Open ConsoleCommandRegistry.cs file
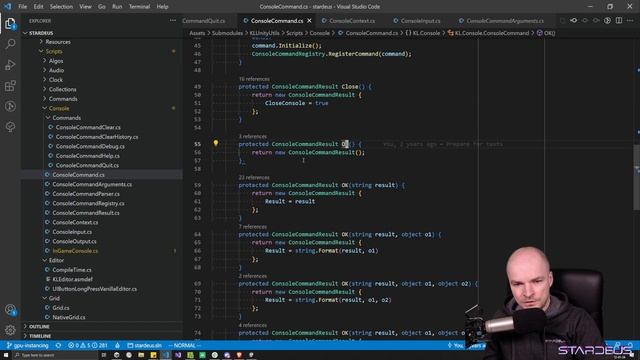This screenshot has height=360, width=640. click(102, 203)
